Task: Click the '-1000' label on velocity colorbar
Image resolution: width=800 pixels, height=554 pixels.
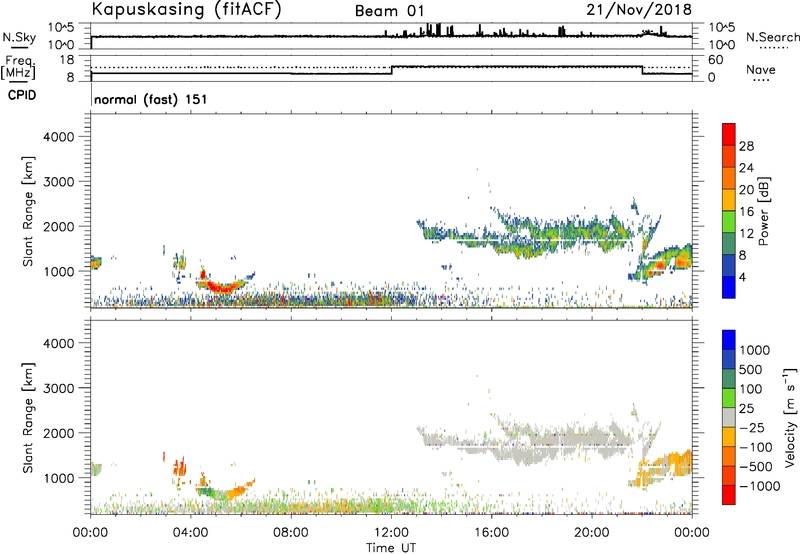Action: [x=760, y=486]
